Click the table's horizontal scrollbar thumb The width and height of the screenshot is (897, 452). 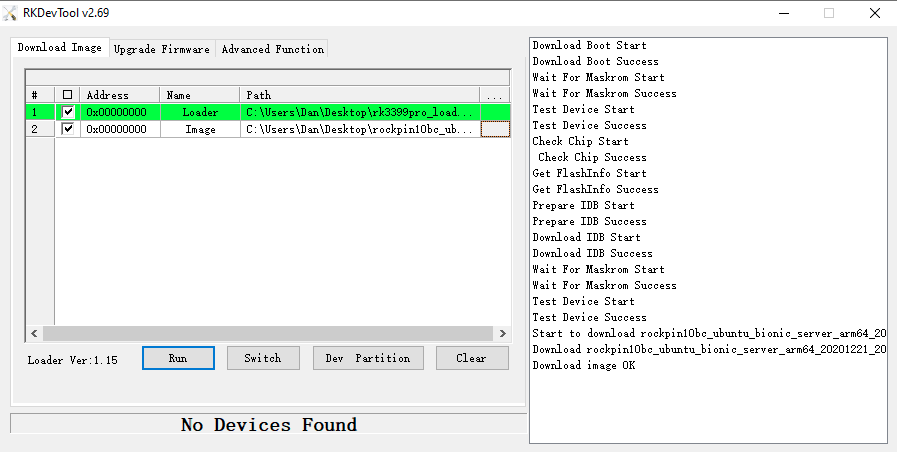click(x=268, y=334)
